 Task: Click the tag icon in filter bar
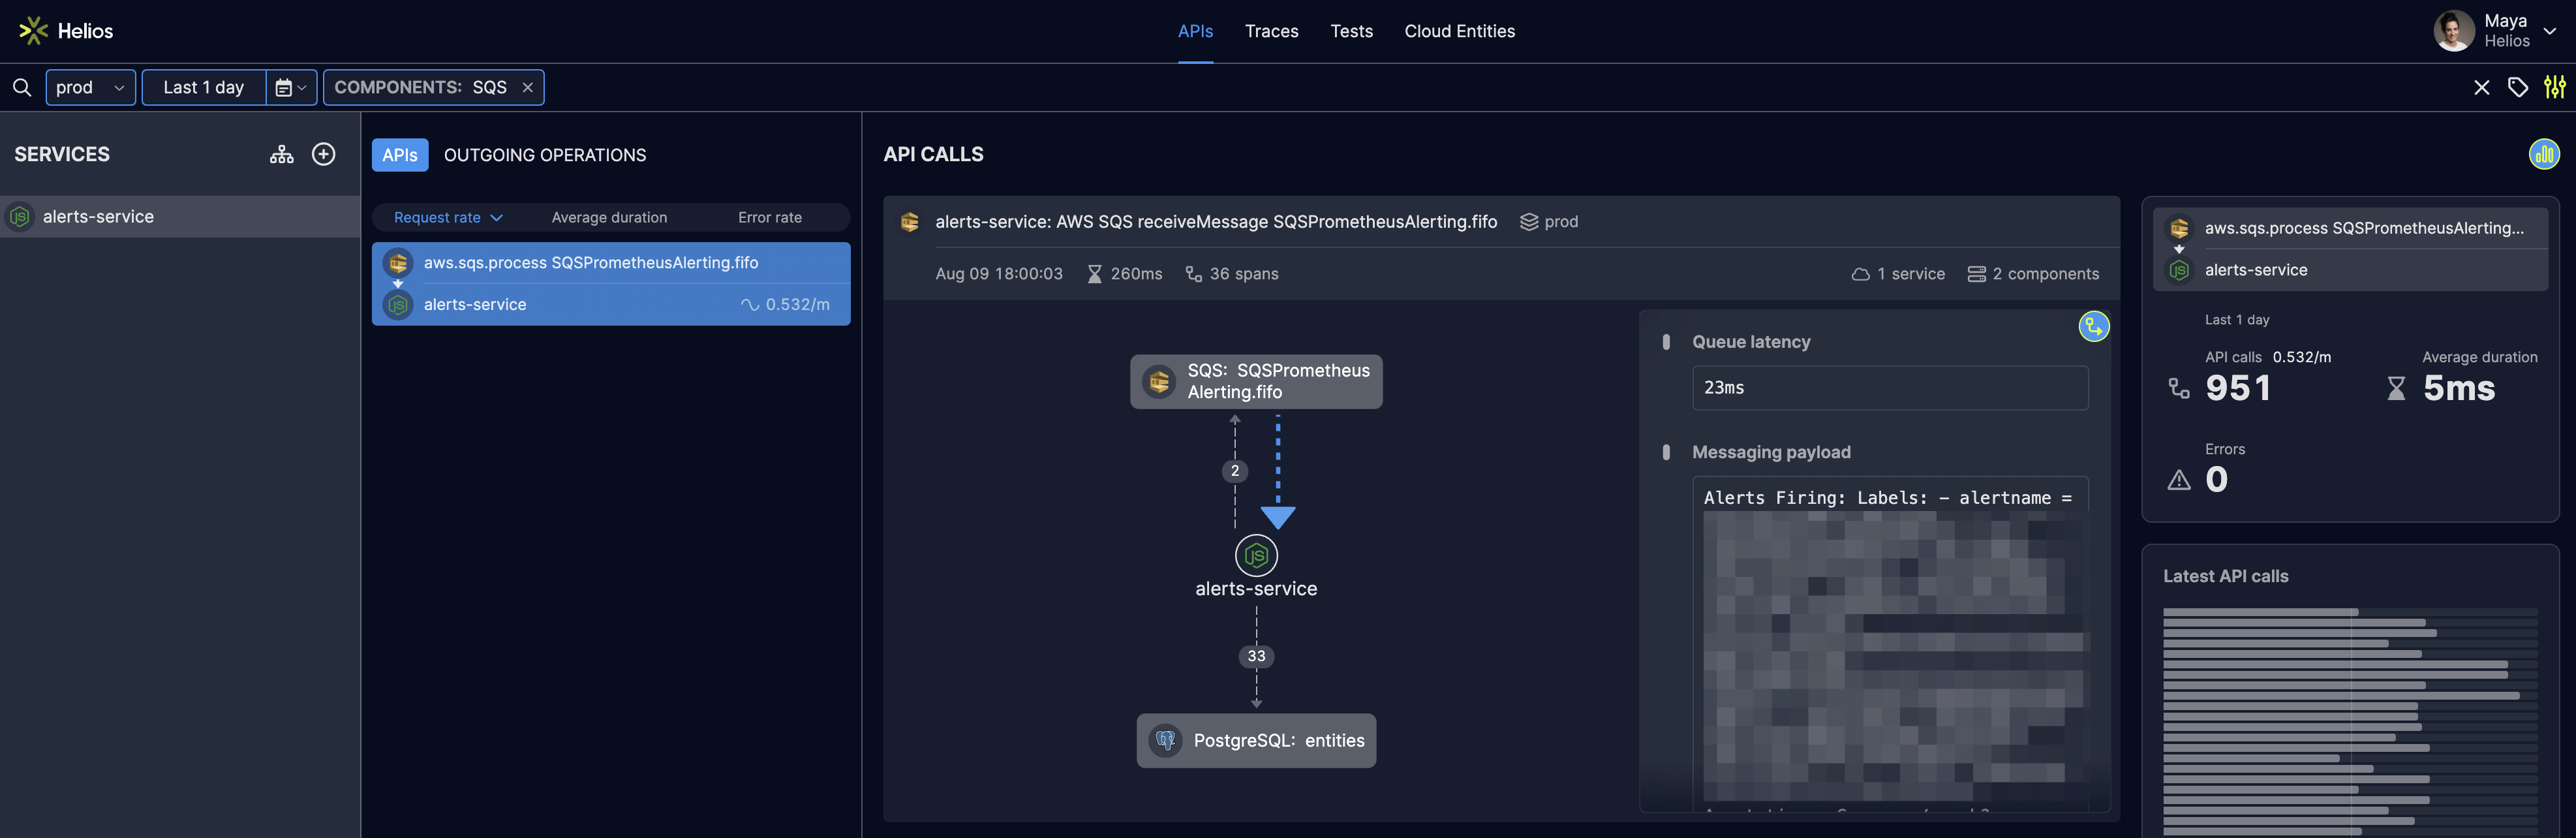pyautogui.click(x=2518, y=88)
